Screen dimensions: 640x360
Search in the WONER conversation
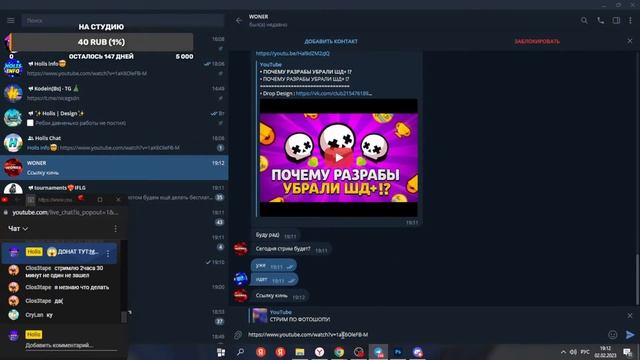tap(584, 20)
